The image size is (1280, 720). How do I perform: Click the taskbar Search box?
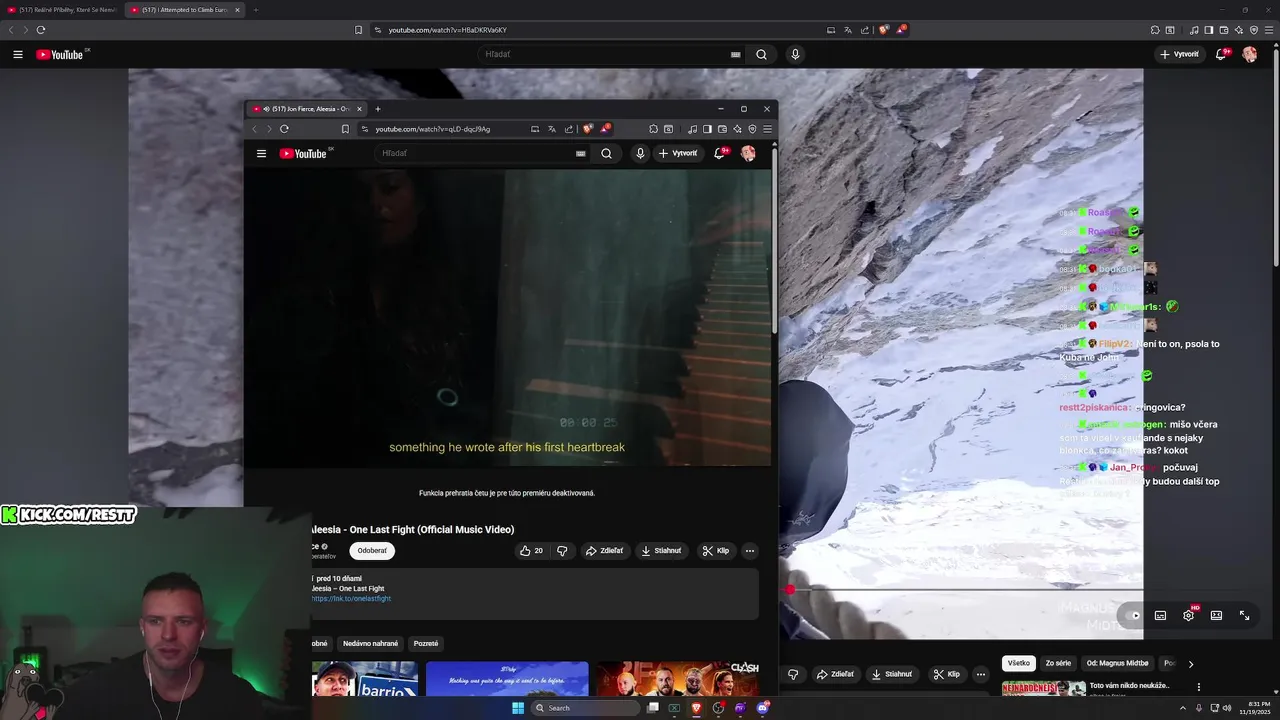point(585,708)
